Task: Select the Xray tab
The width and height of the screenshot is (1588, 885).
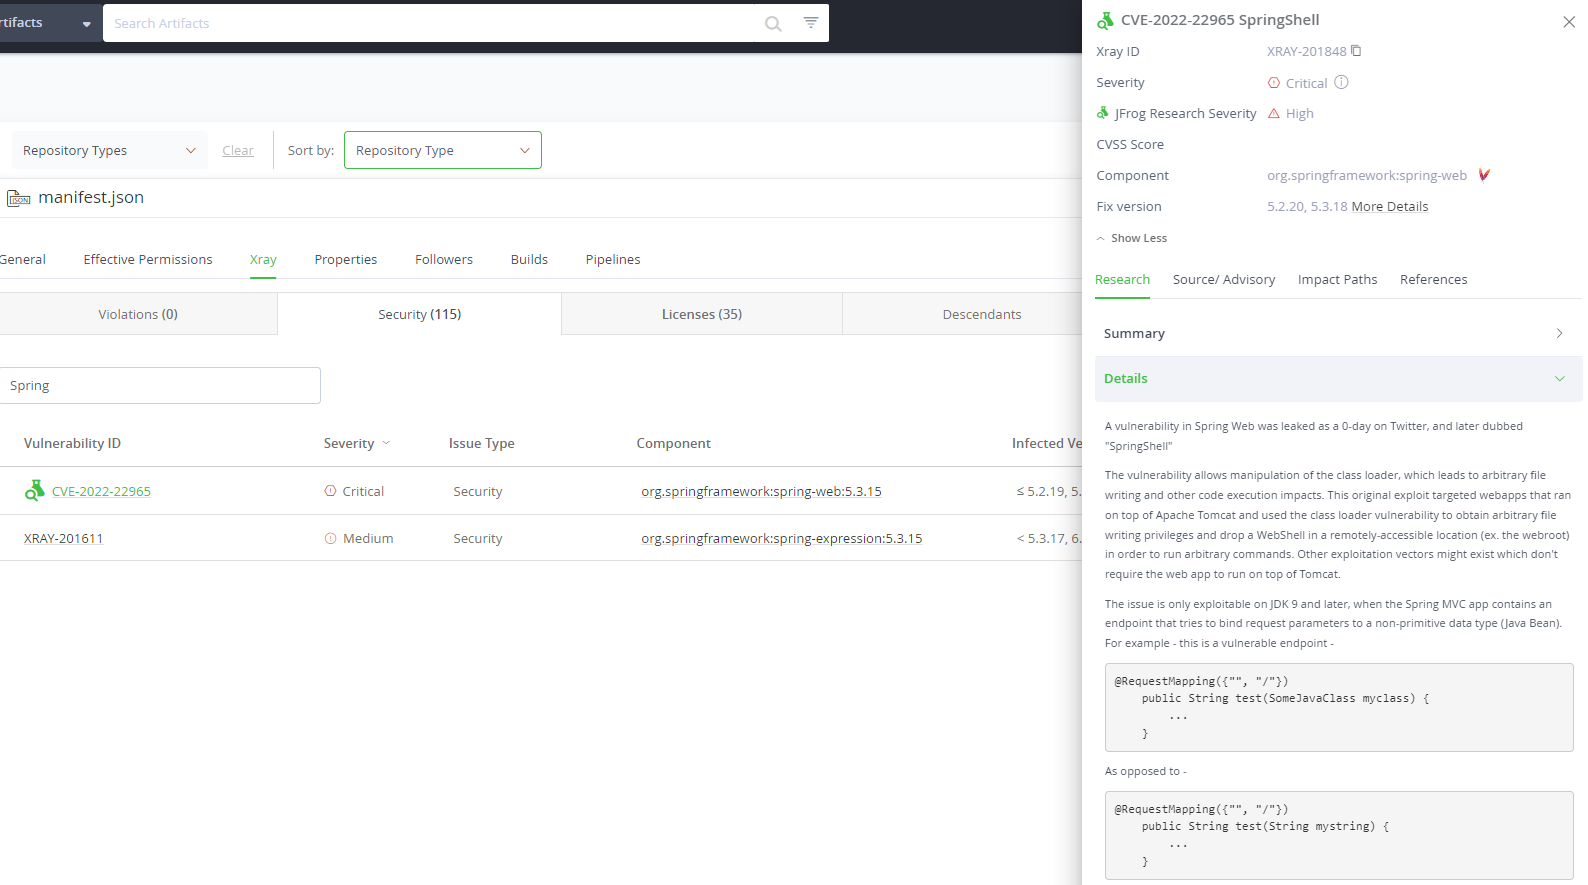Action: (263, 259)
